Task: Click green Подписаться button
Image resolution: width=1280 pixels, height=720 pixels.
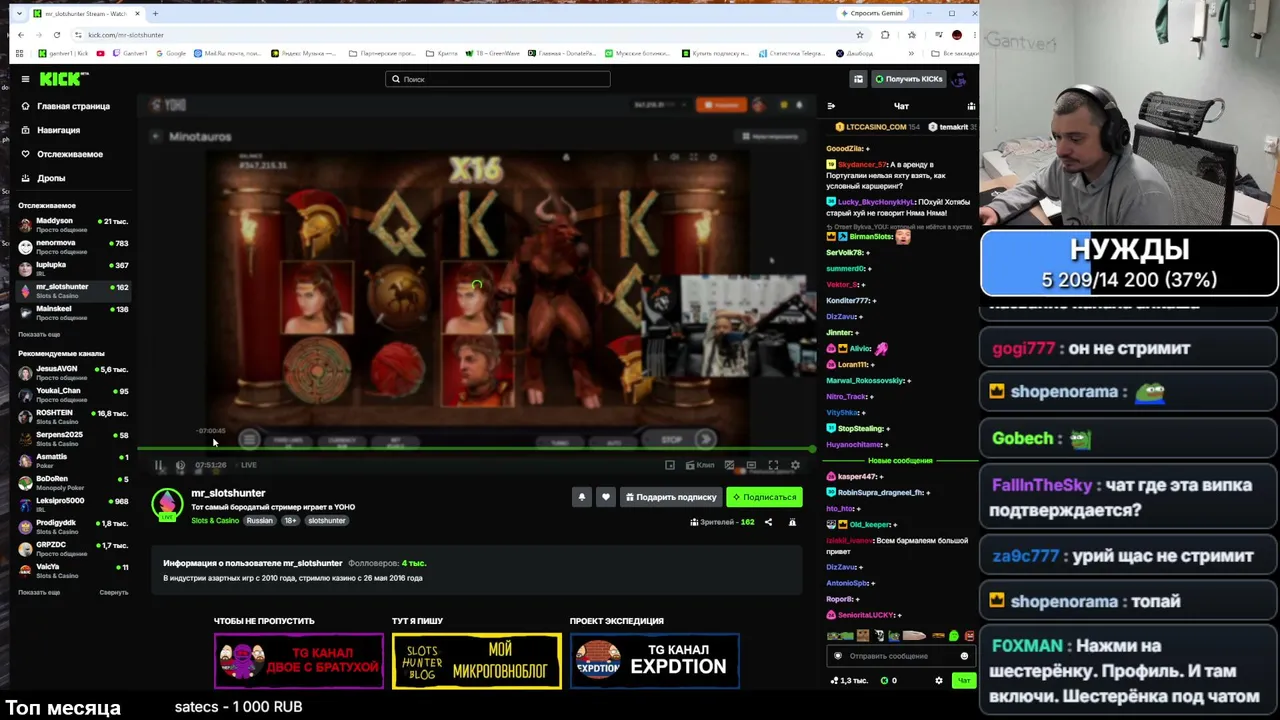Action: [764, 497]
